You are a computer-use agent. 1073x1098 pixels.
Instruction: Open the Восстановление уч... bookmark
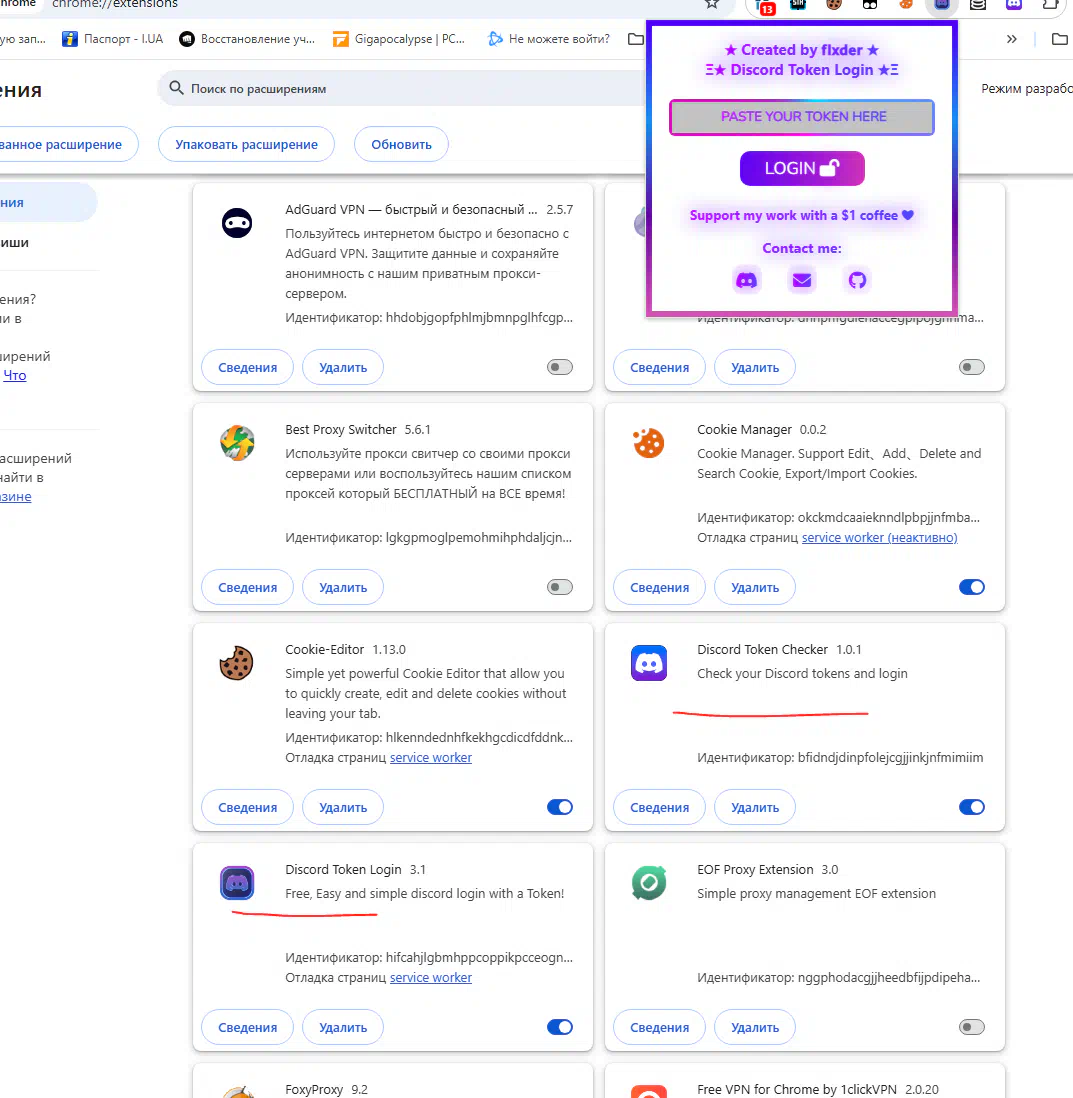pyautogui.click(x=247, y=39)
